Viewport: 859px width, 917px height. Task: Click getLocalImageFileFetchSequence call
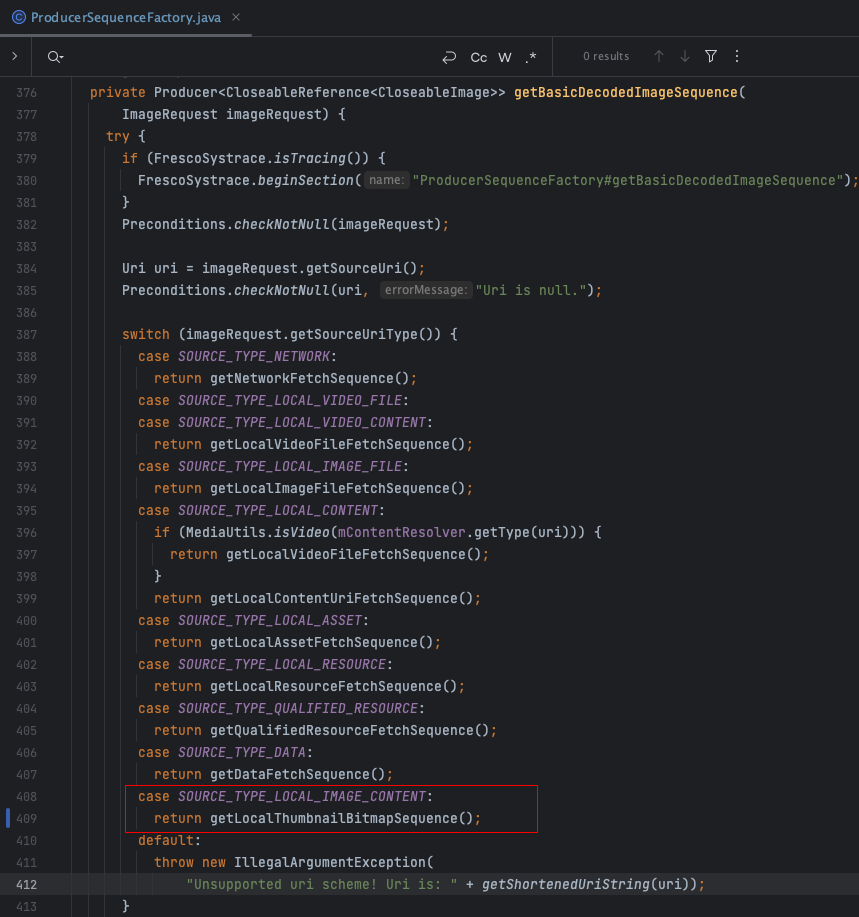[x=330, y=488]
